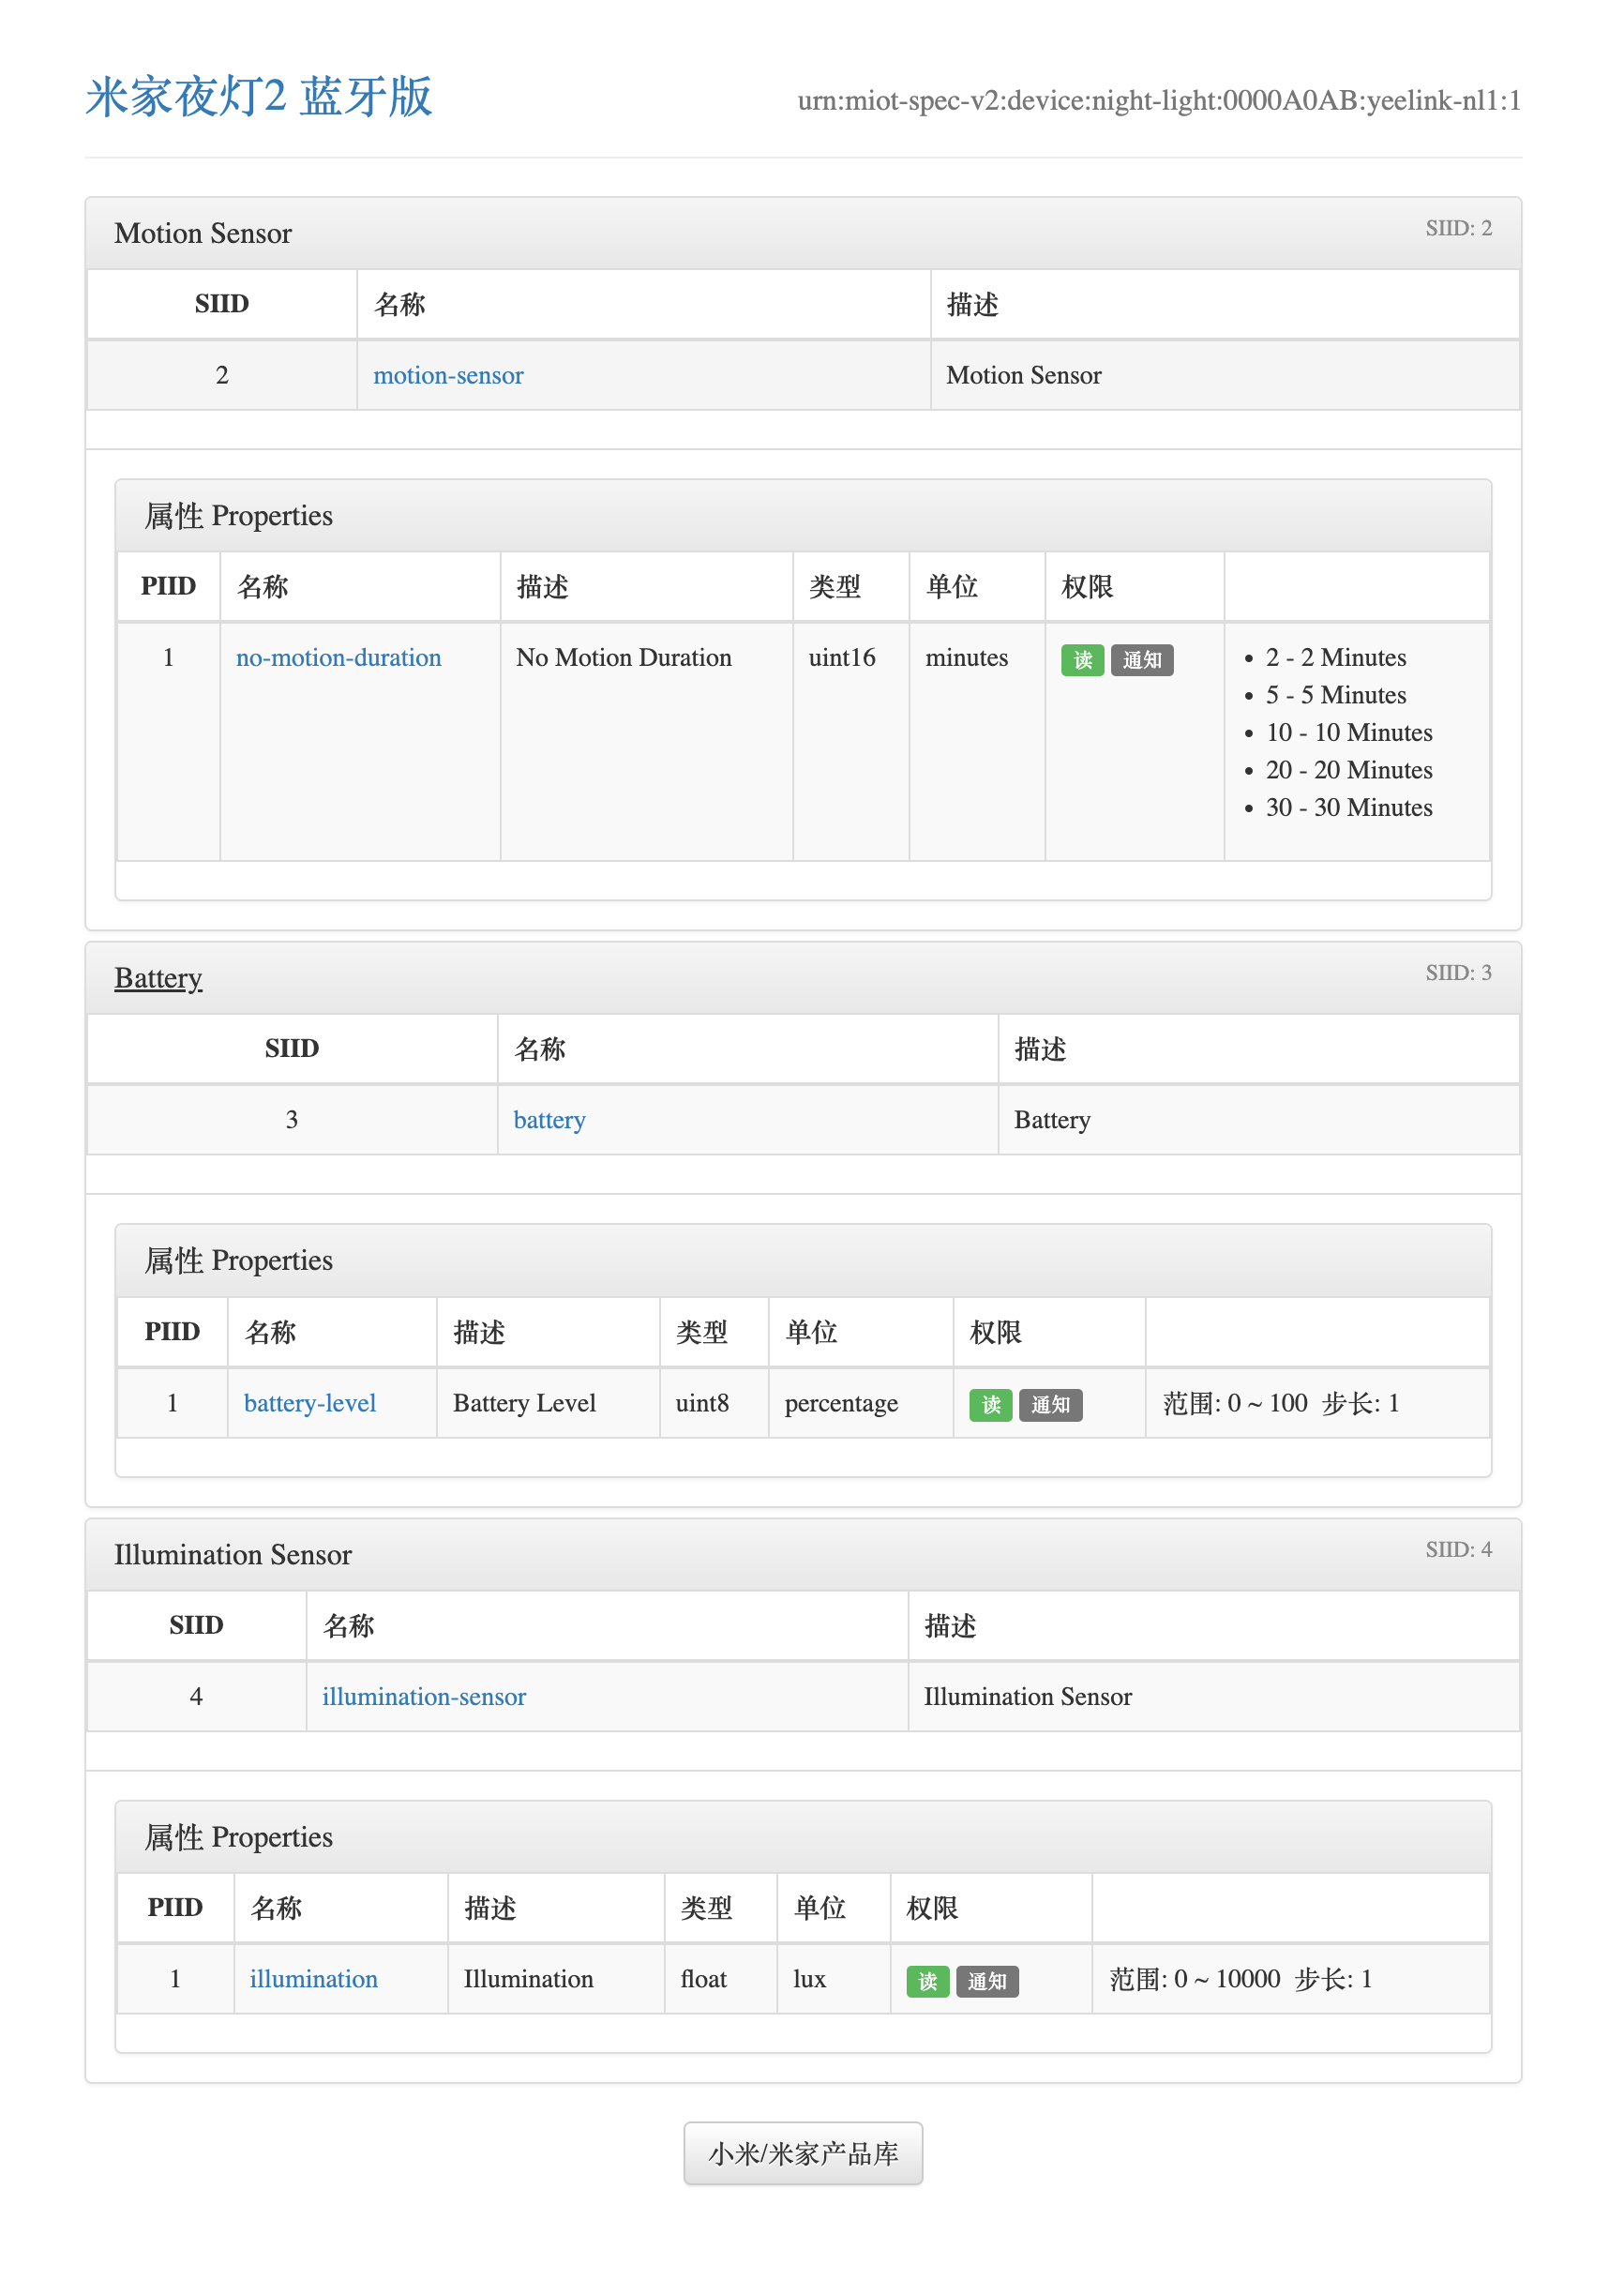Screen dimensions: 1624x2279
Task: Select the device URN text at top
Action: coord(1158,101)
